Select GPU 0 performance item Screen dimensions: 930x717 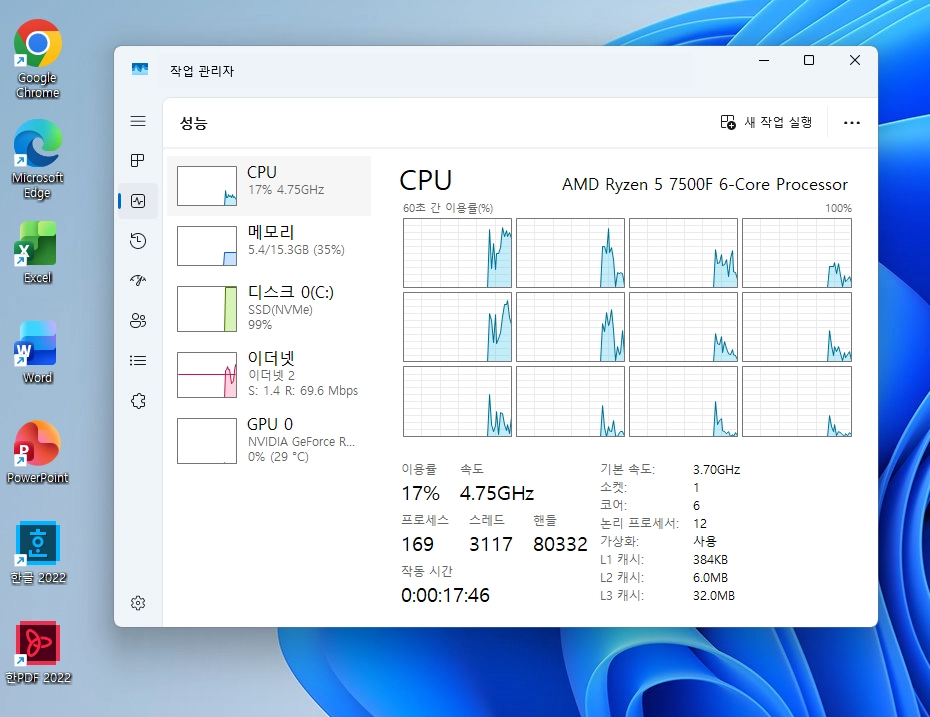(x=269, y=440)
